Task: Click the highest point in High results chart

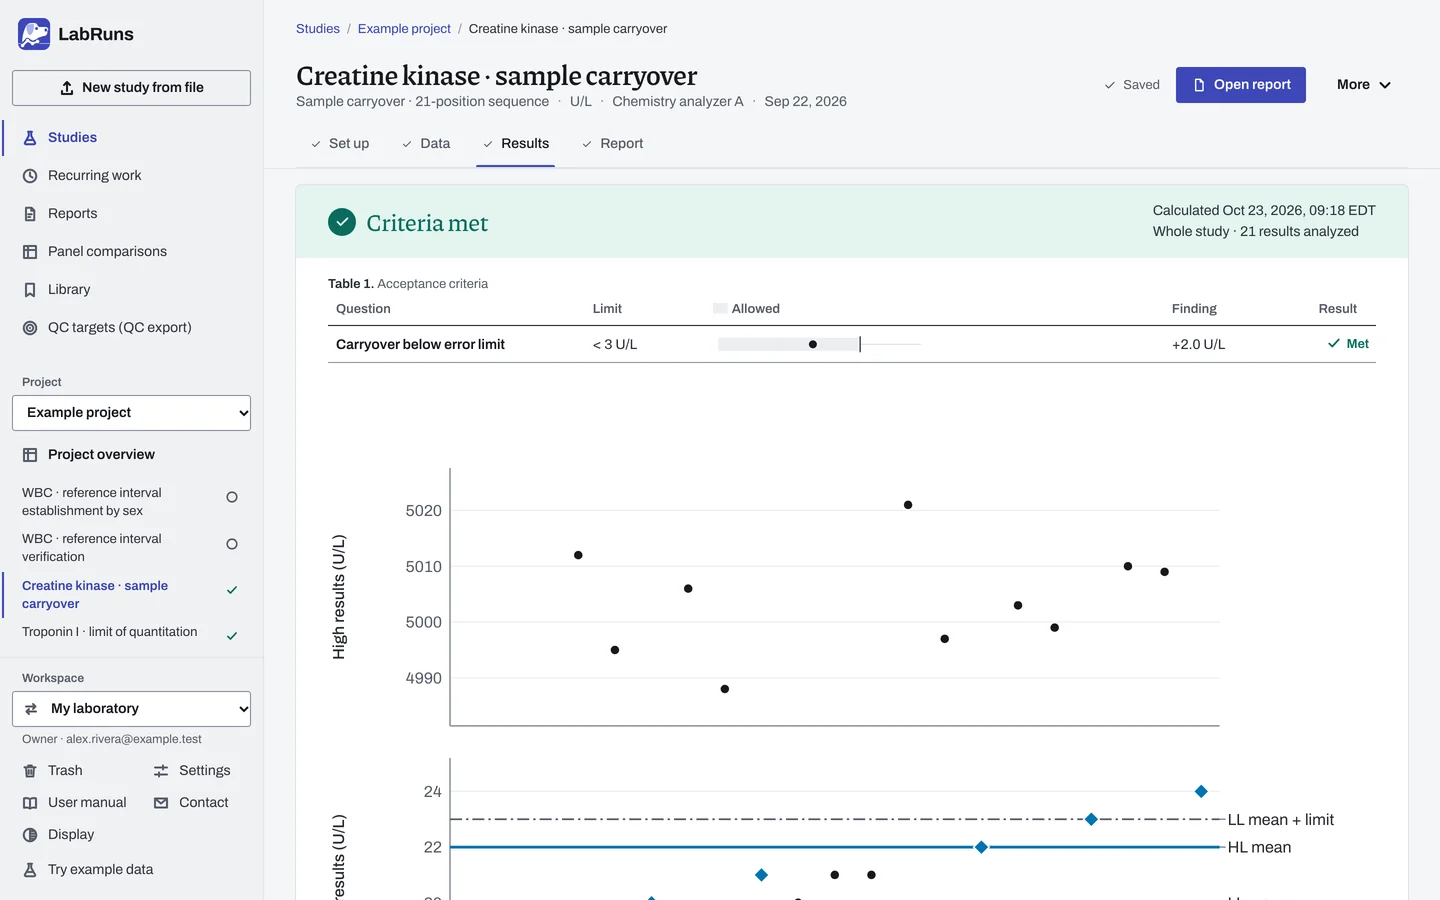Action: point(908,505)
